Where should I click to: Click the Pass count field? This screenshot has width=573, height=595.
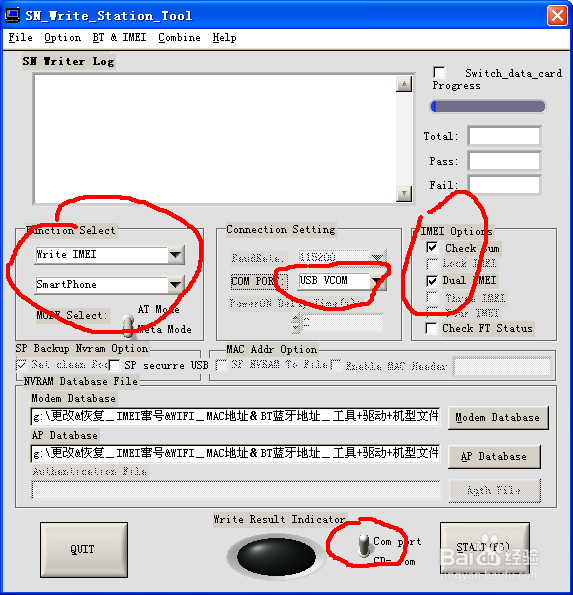tap(504, 161)
